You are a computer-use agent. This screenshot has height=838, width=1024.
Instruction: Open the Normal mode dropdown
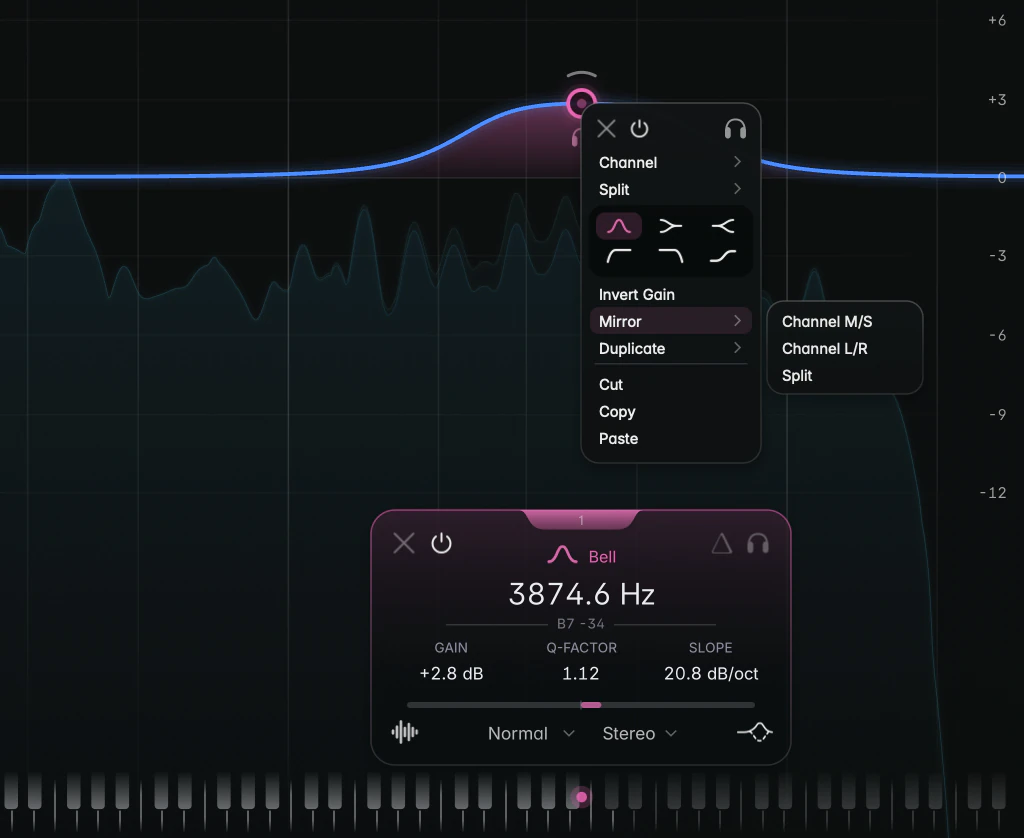[x=531, y=733]
